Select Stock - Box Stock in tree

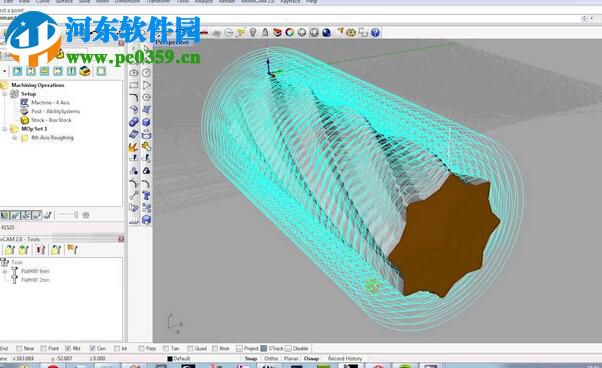[51, 120]
